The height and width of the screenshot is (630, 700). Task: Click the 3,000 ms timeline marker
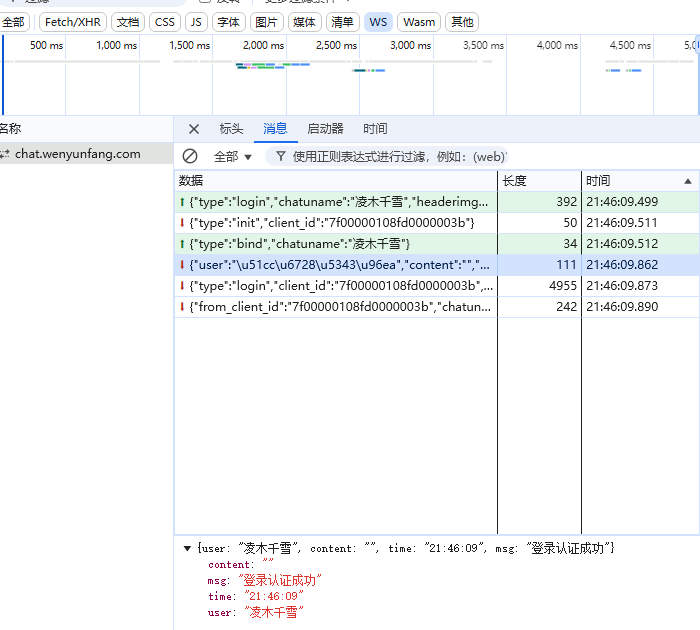tap(410, 46)
